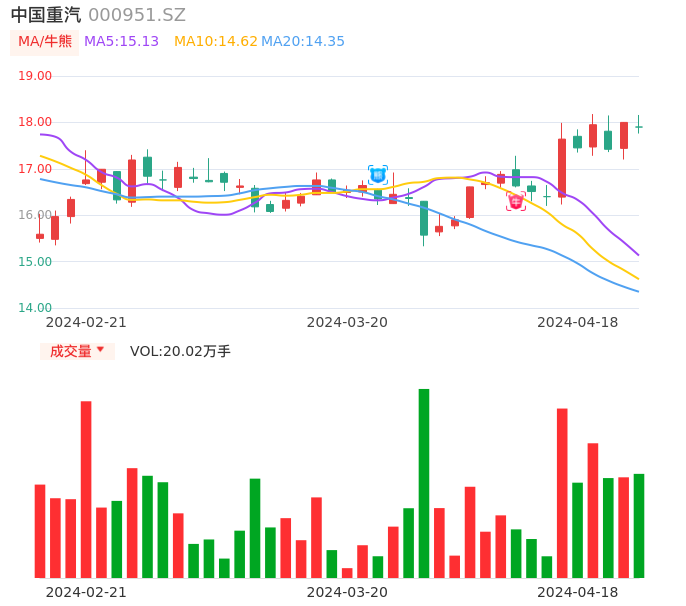The width and height of the screenshot is (686, 606).
Task: Select the 2024-04-18 date under volume chart
Action: [577, 592]
